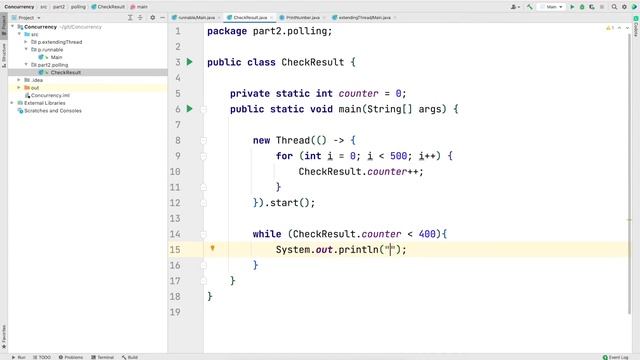The height and width of the screenshot is (360, 640).
Task: Select Main class in the project tree
Action: coord(56,57)
